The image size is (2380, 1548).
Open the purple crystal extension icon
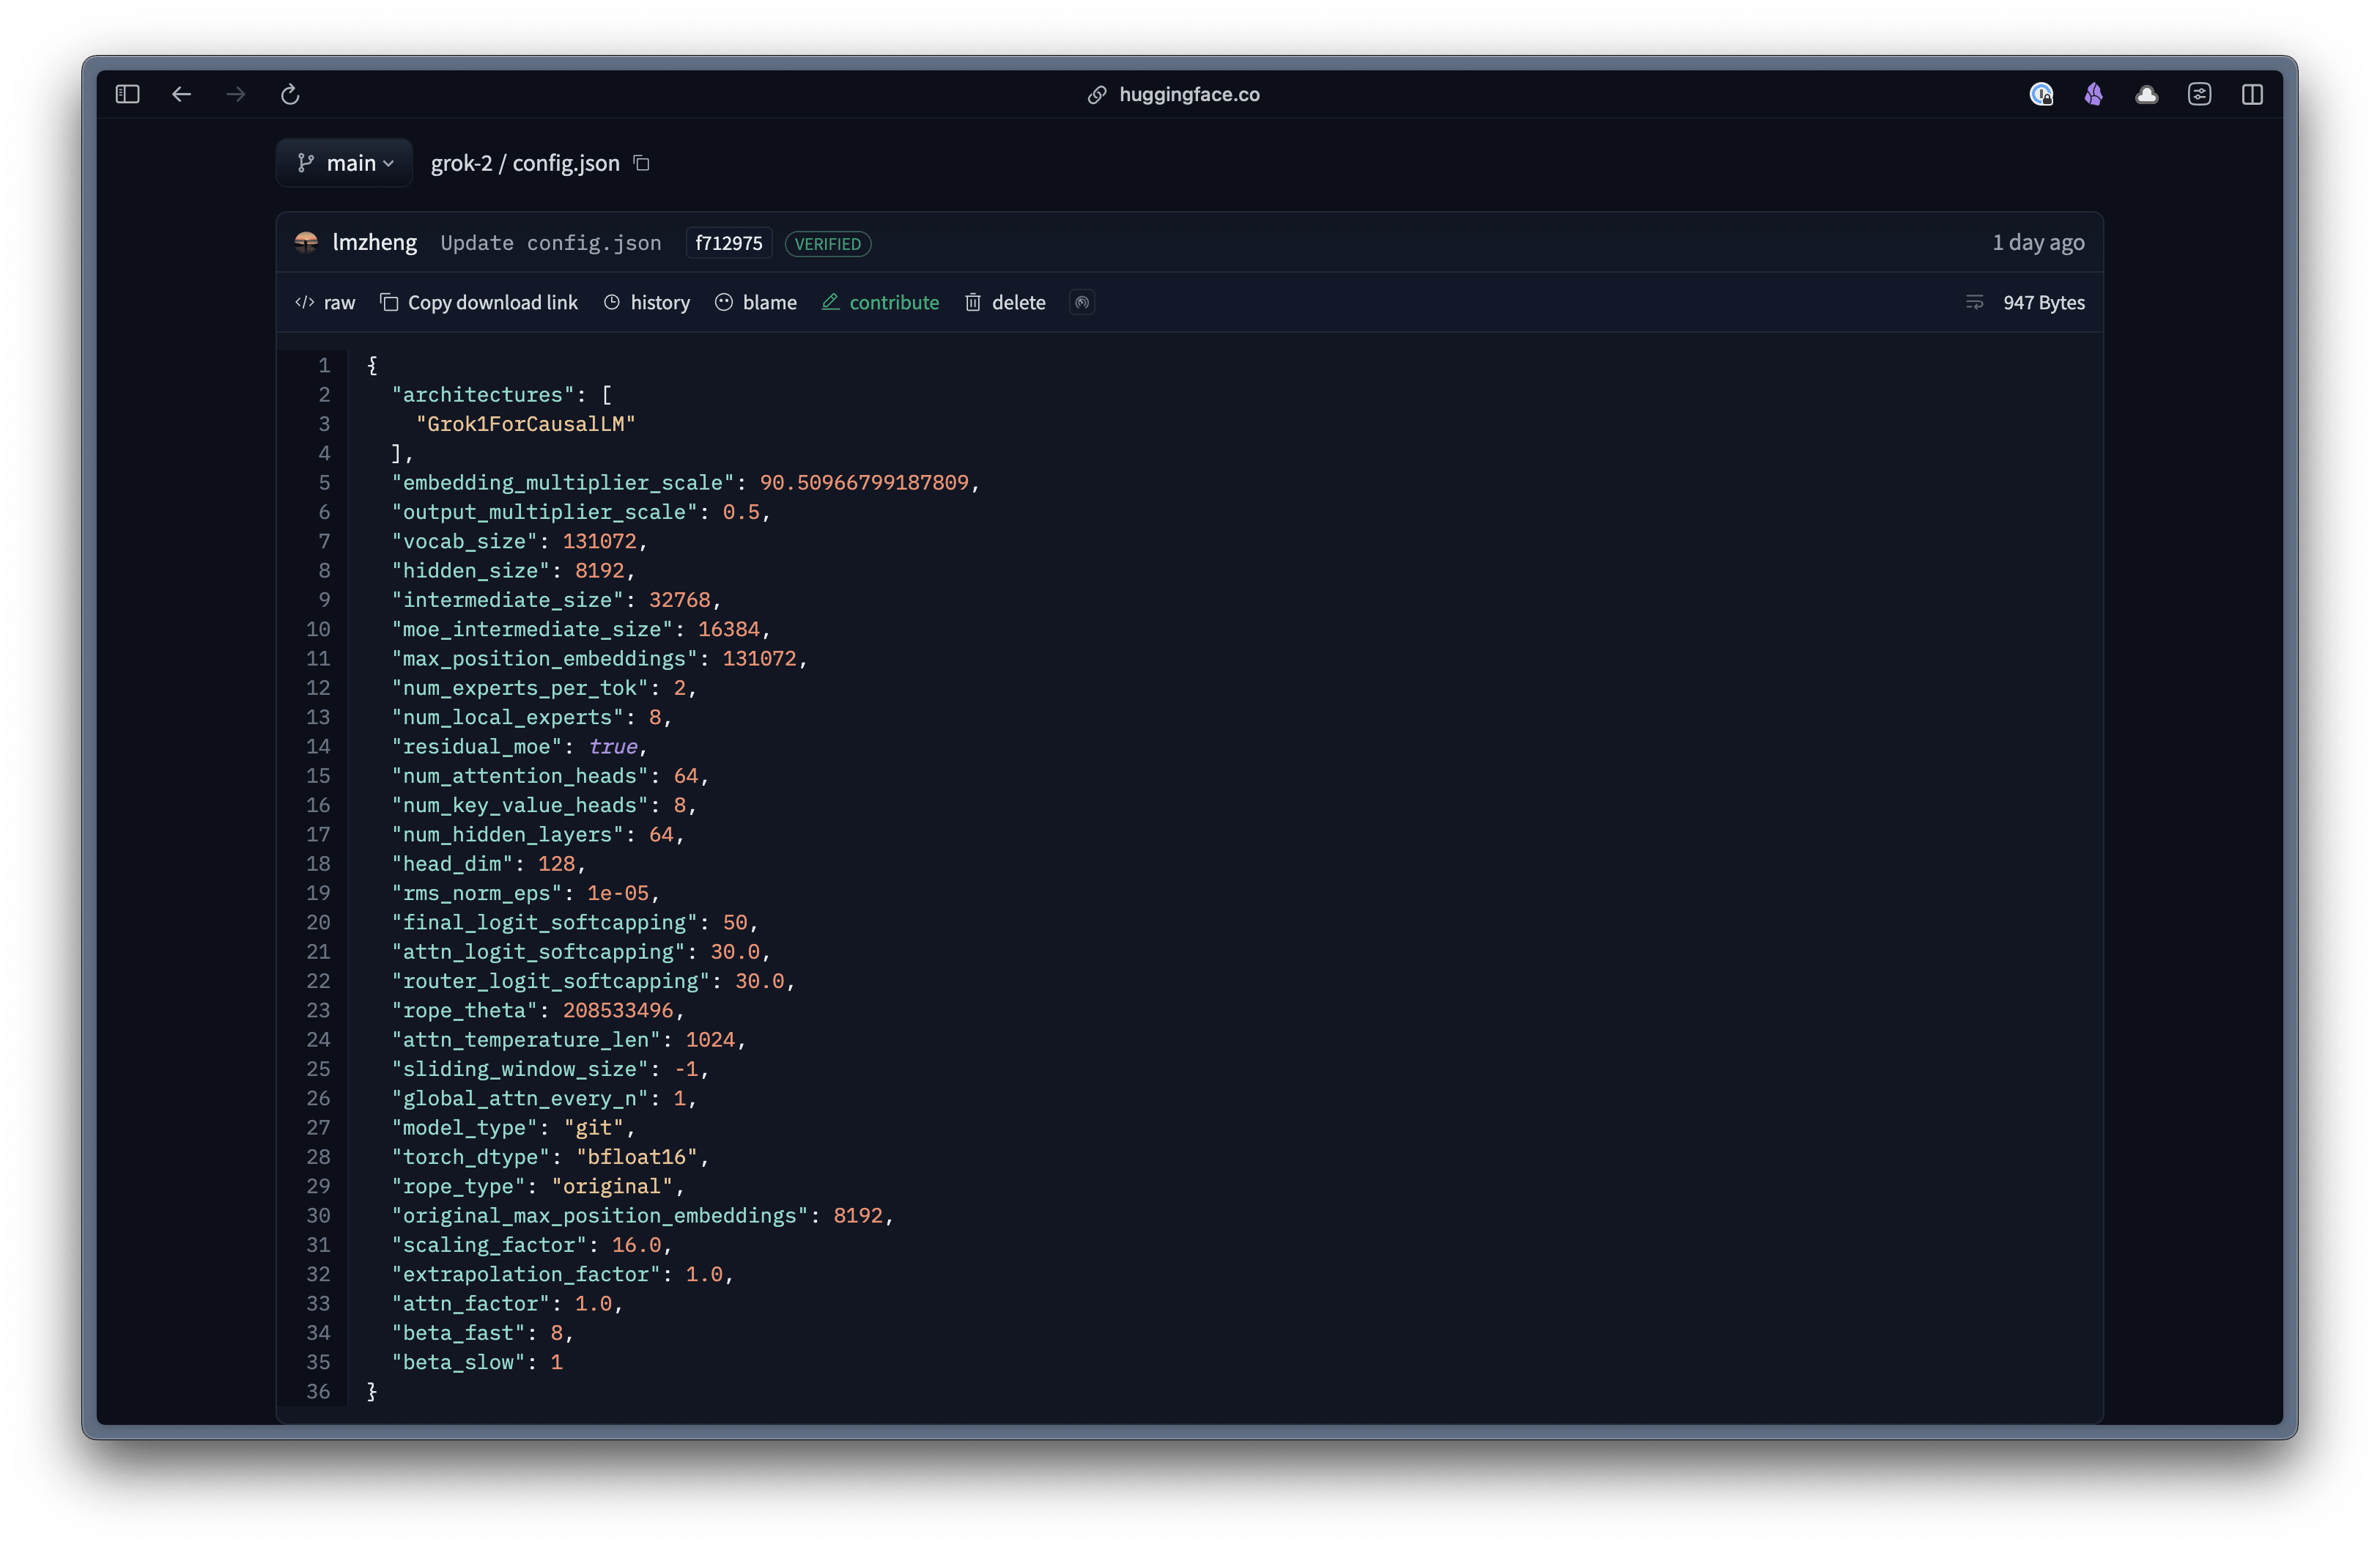coord(2094,94)
